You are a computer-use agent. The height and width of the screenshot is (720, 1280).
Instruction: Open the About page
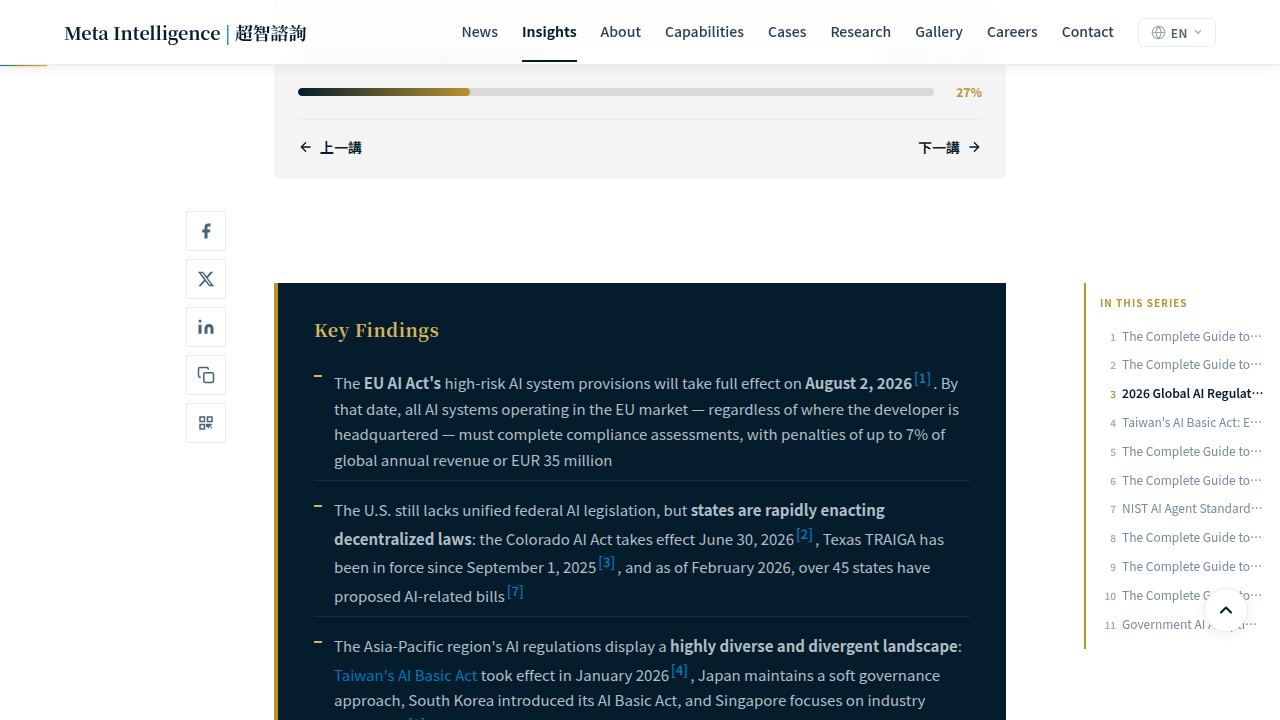click(x=620, y=32)
